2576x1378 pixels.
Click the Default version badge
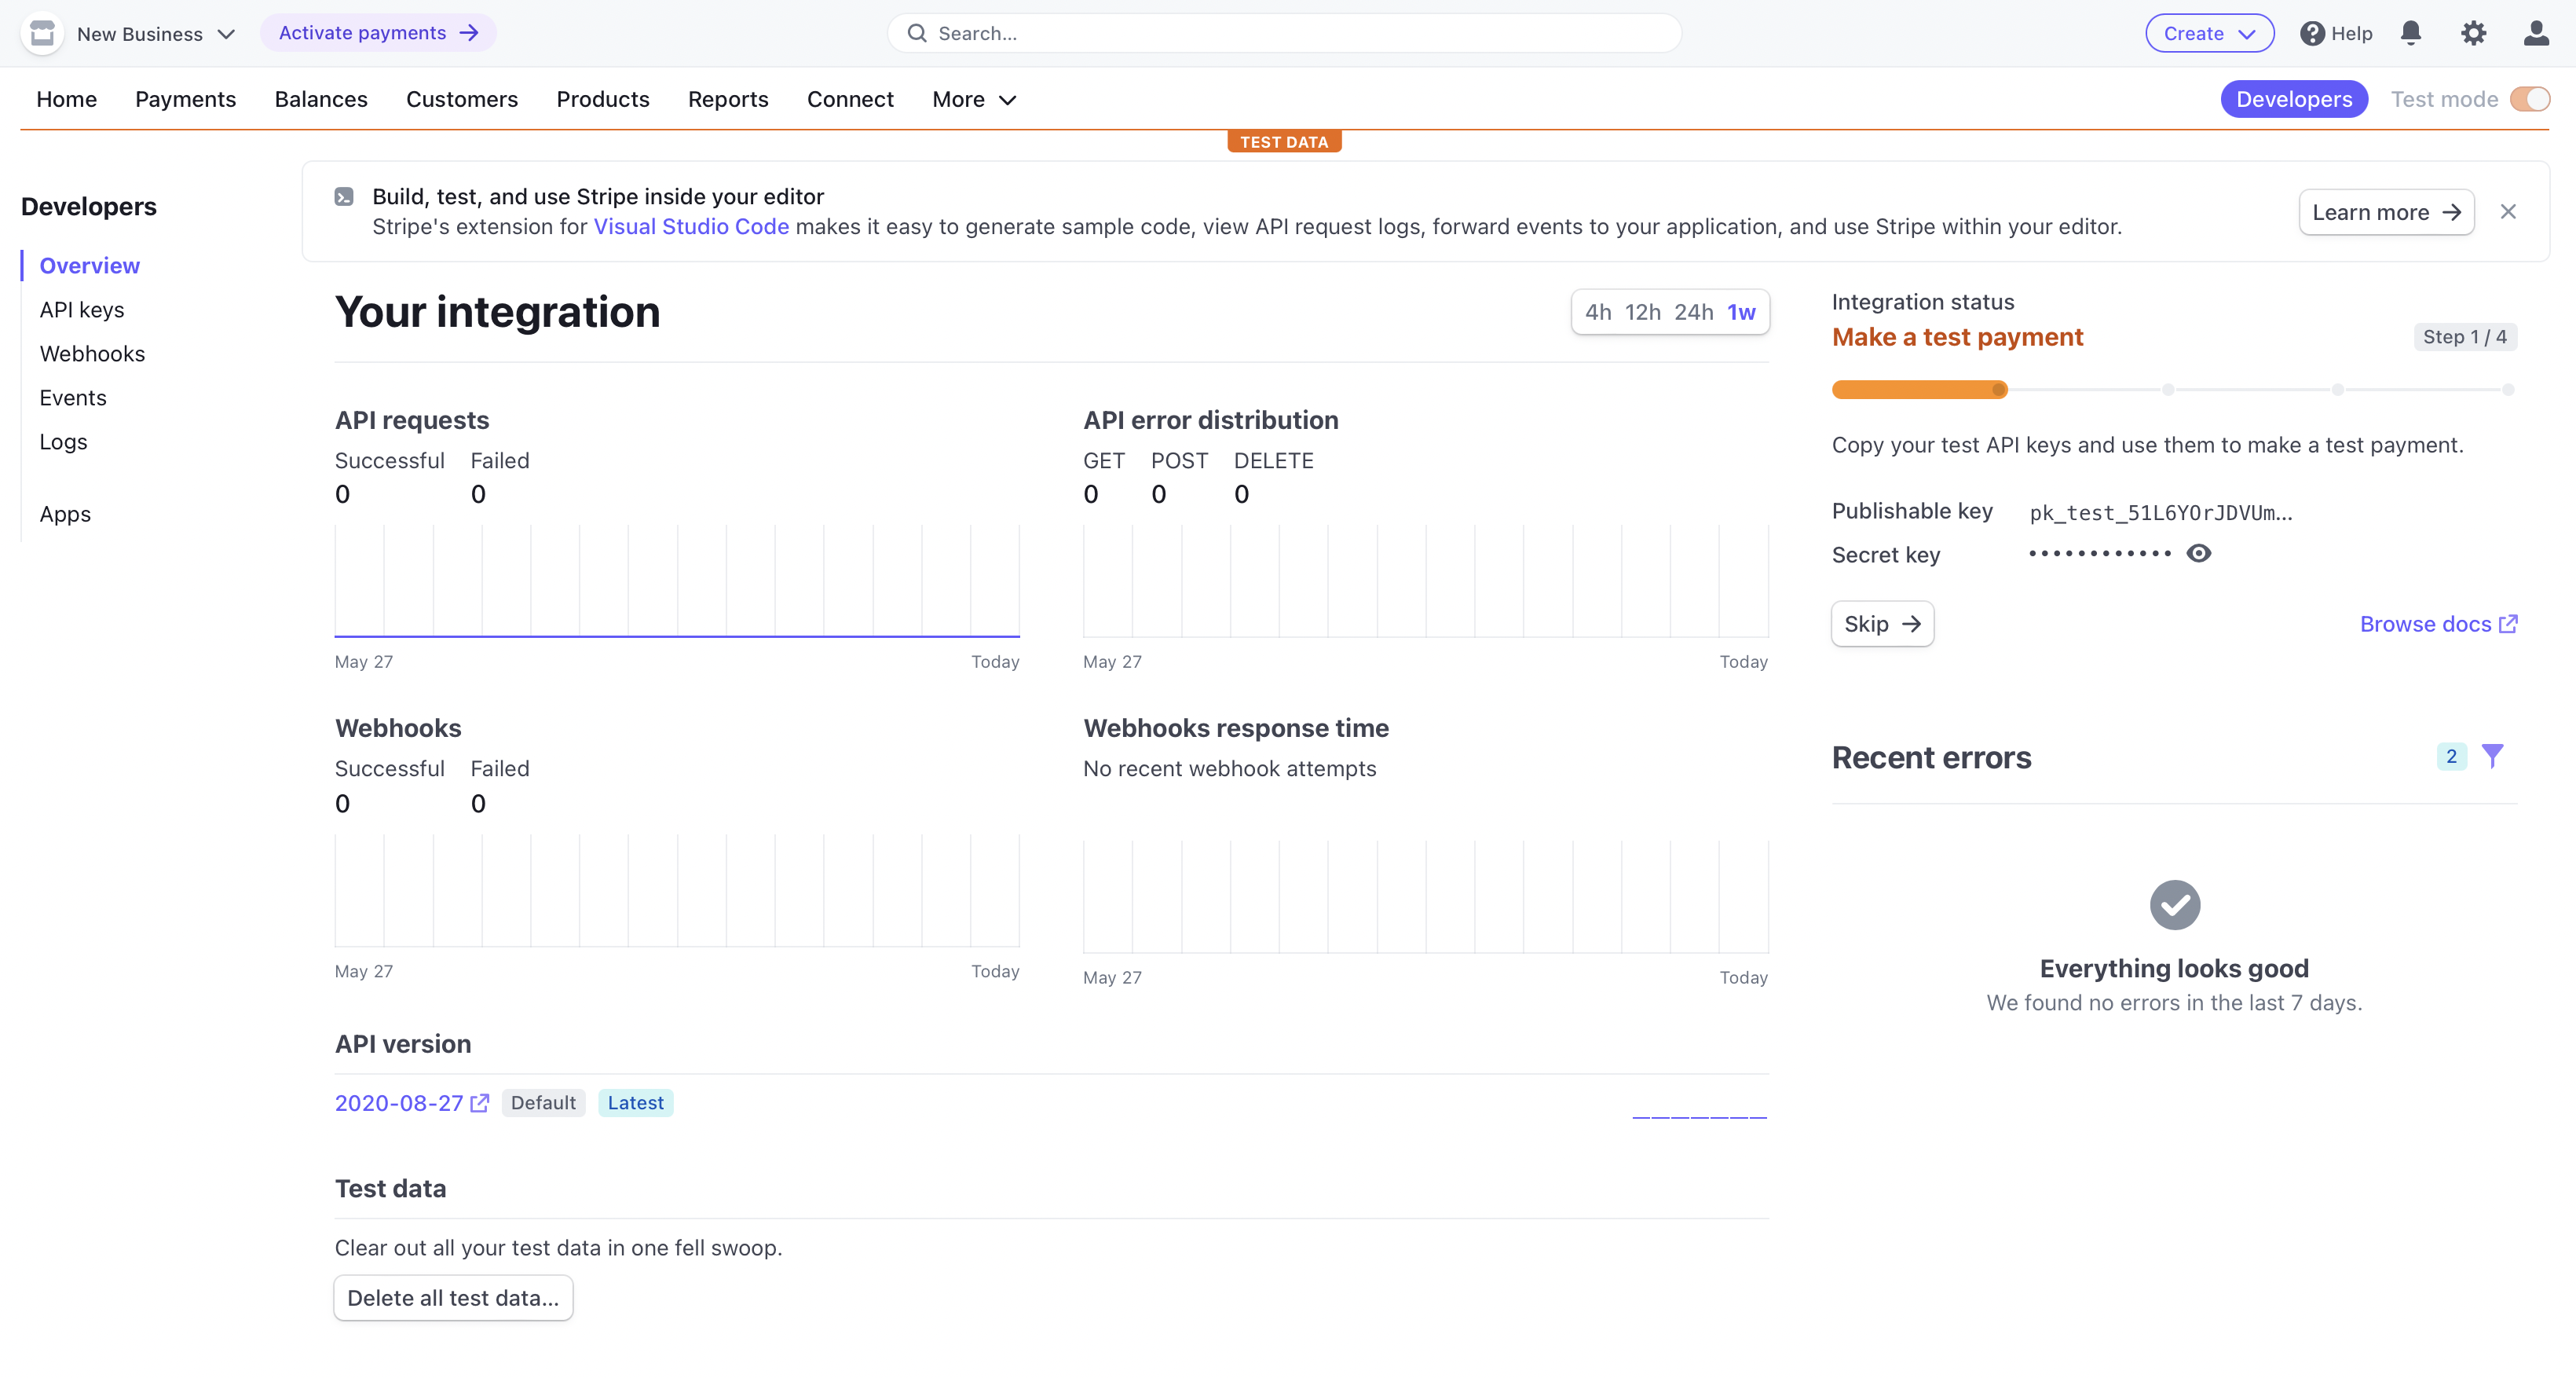tap(543, 1103)
